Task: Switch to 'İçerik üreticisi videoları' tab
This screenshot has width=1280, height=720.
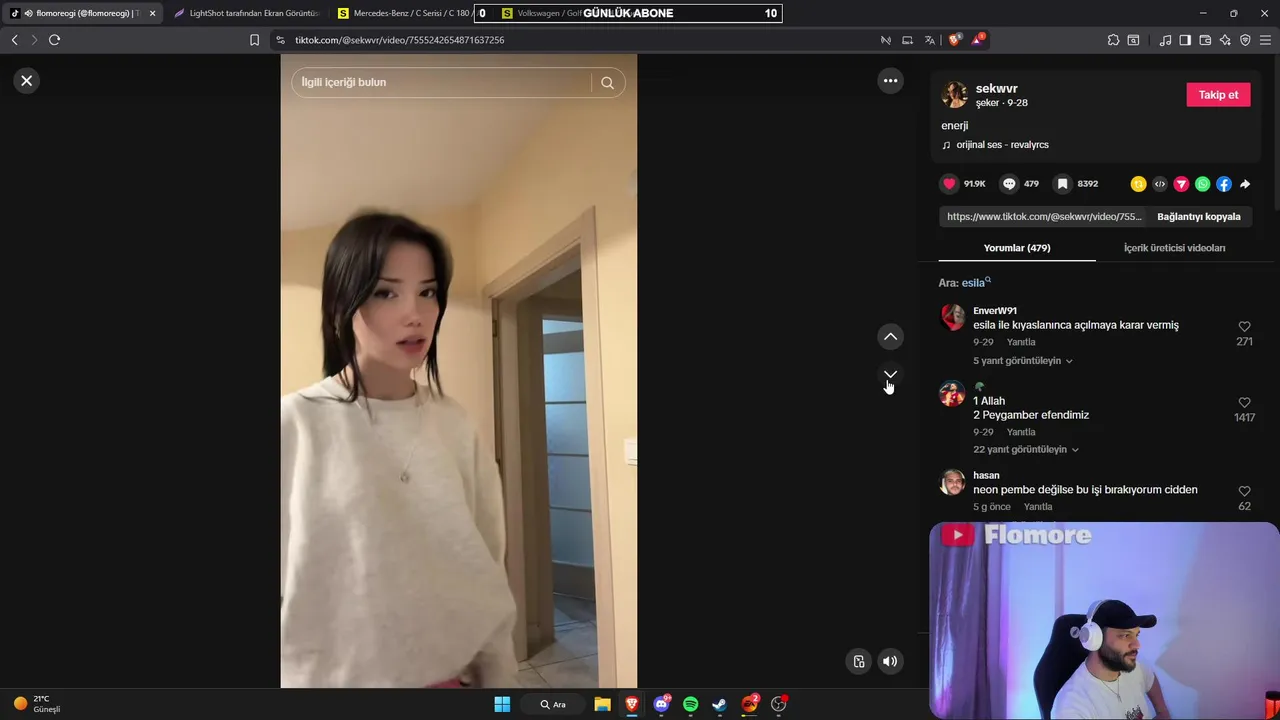Action: tap(1174, 248)
